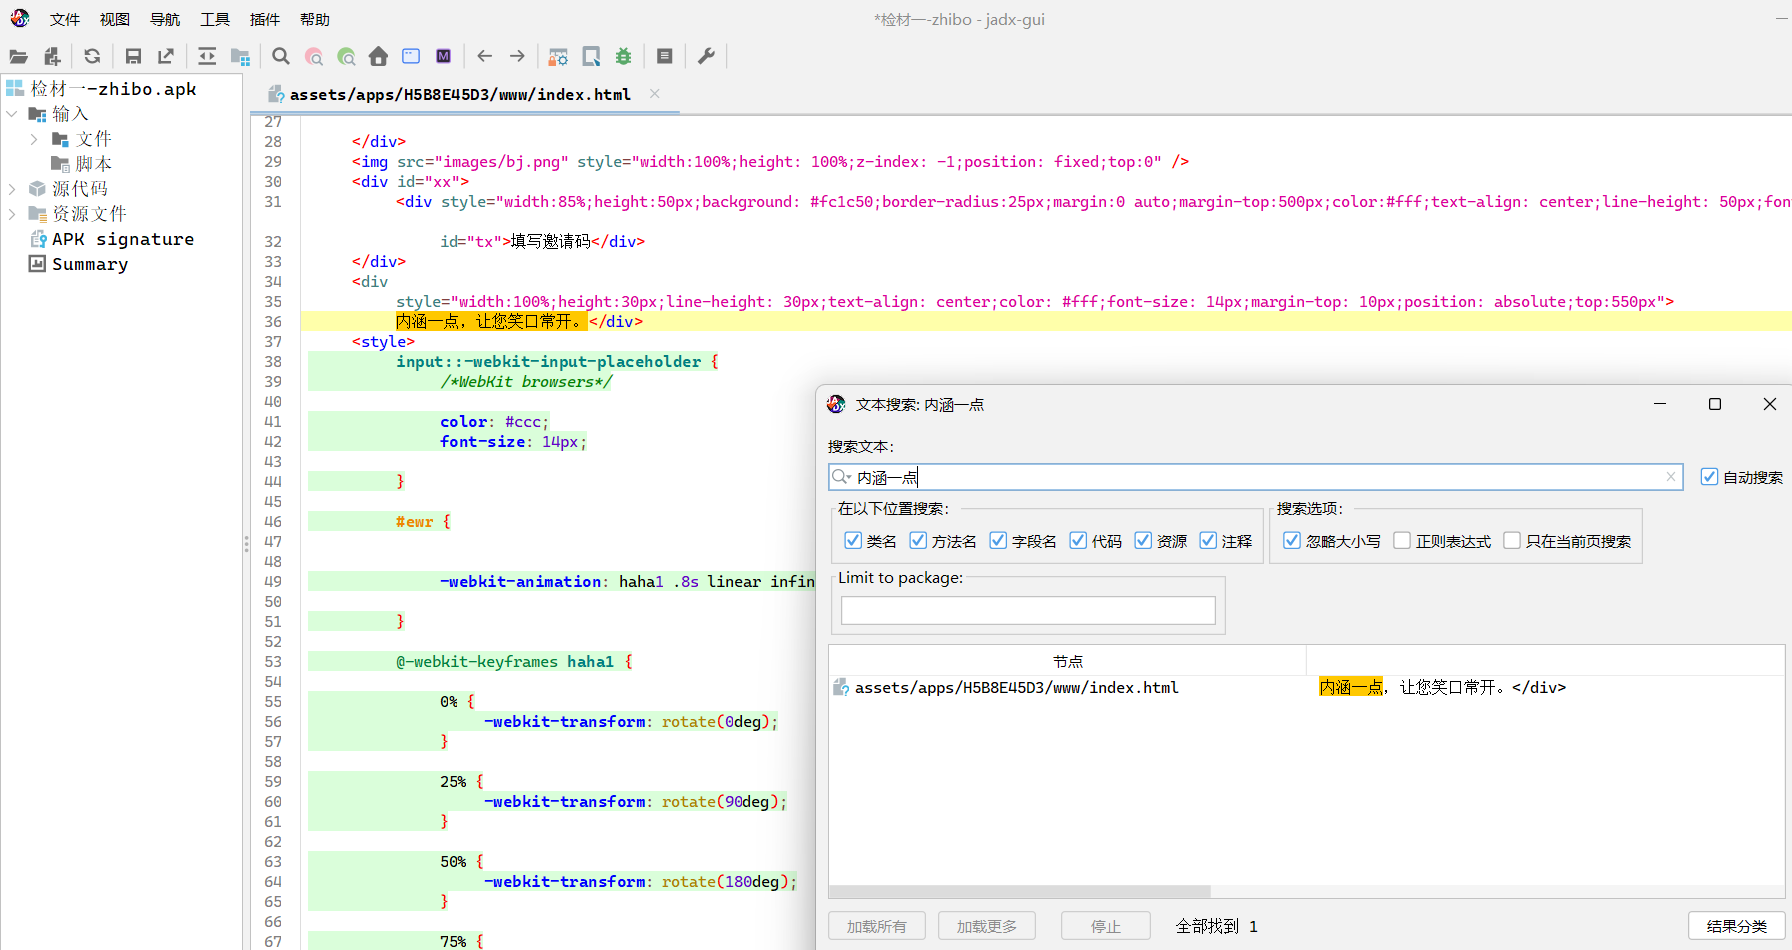The height and width of the screenshot is (950, 1792).
Task: Collapse the 输入 tree node
Action: pos(12,114)
